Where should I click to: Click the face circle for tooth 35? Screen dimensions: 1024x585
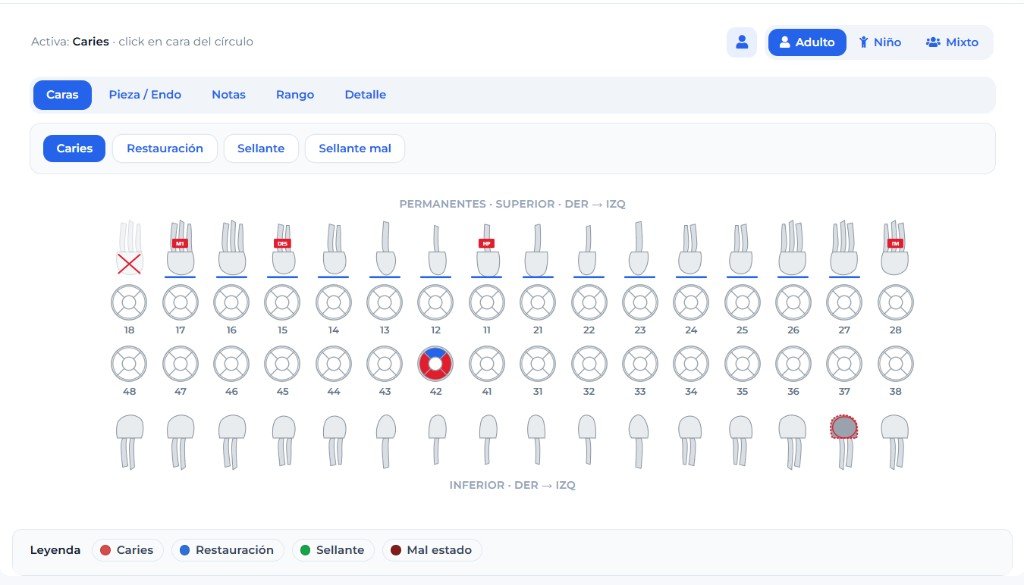[x=742, y=364]
